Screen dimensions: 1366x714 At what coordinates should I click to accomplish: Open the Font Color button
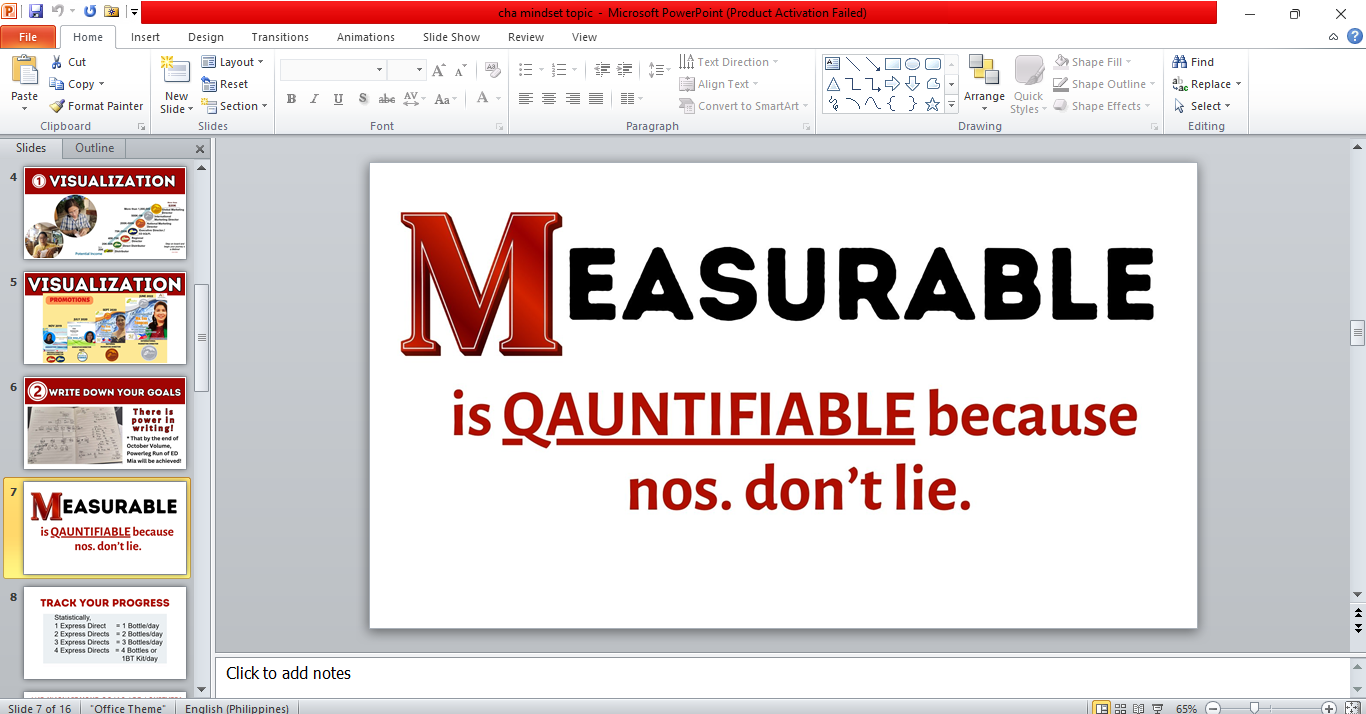click(483, 98)
